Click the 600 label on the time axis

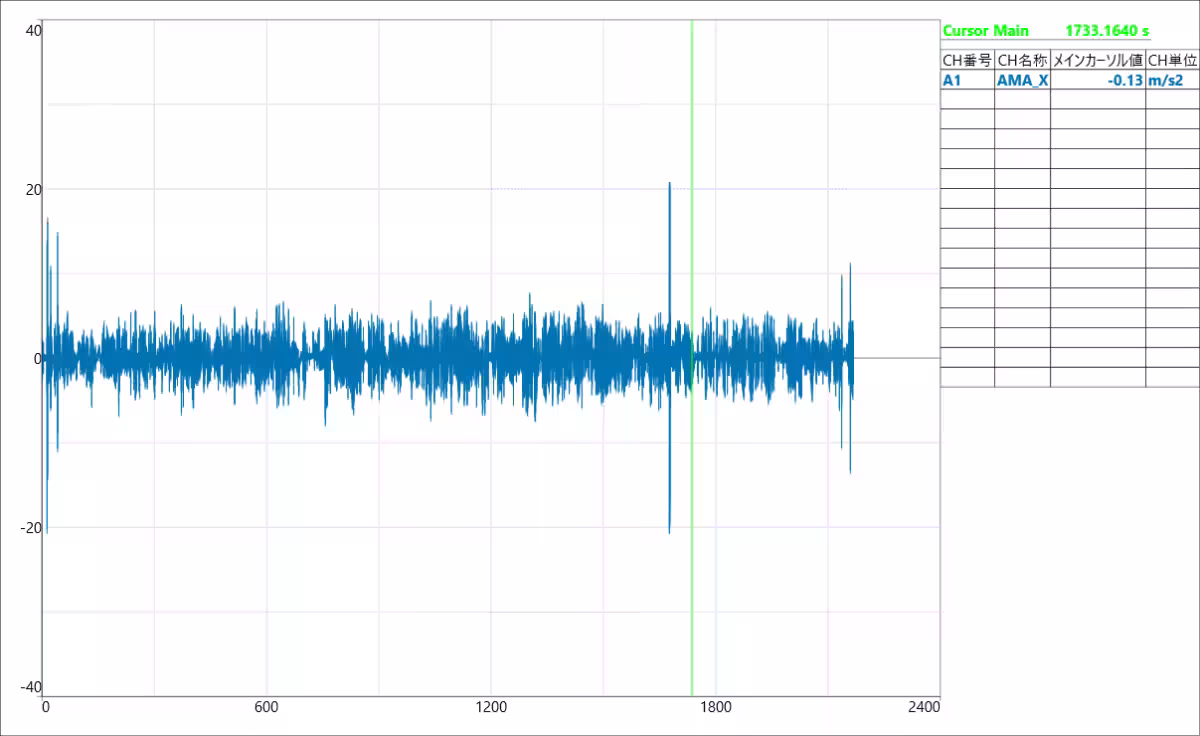click(x=266, y=707)
